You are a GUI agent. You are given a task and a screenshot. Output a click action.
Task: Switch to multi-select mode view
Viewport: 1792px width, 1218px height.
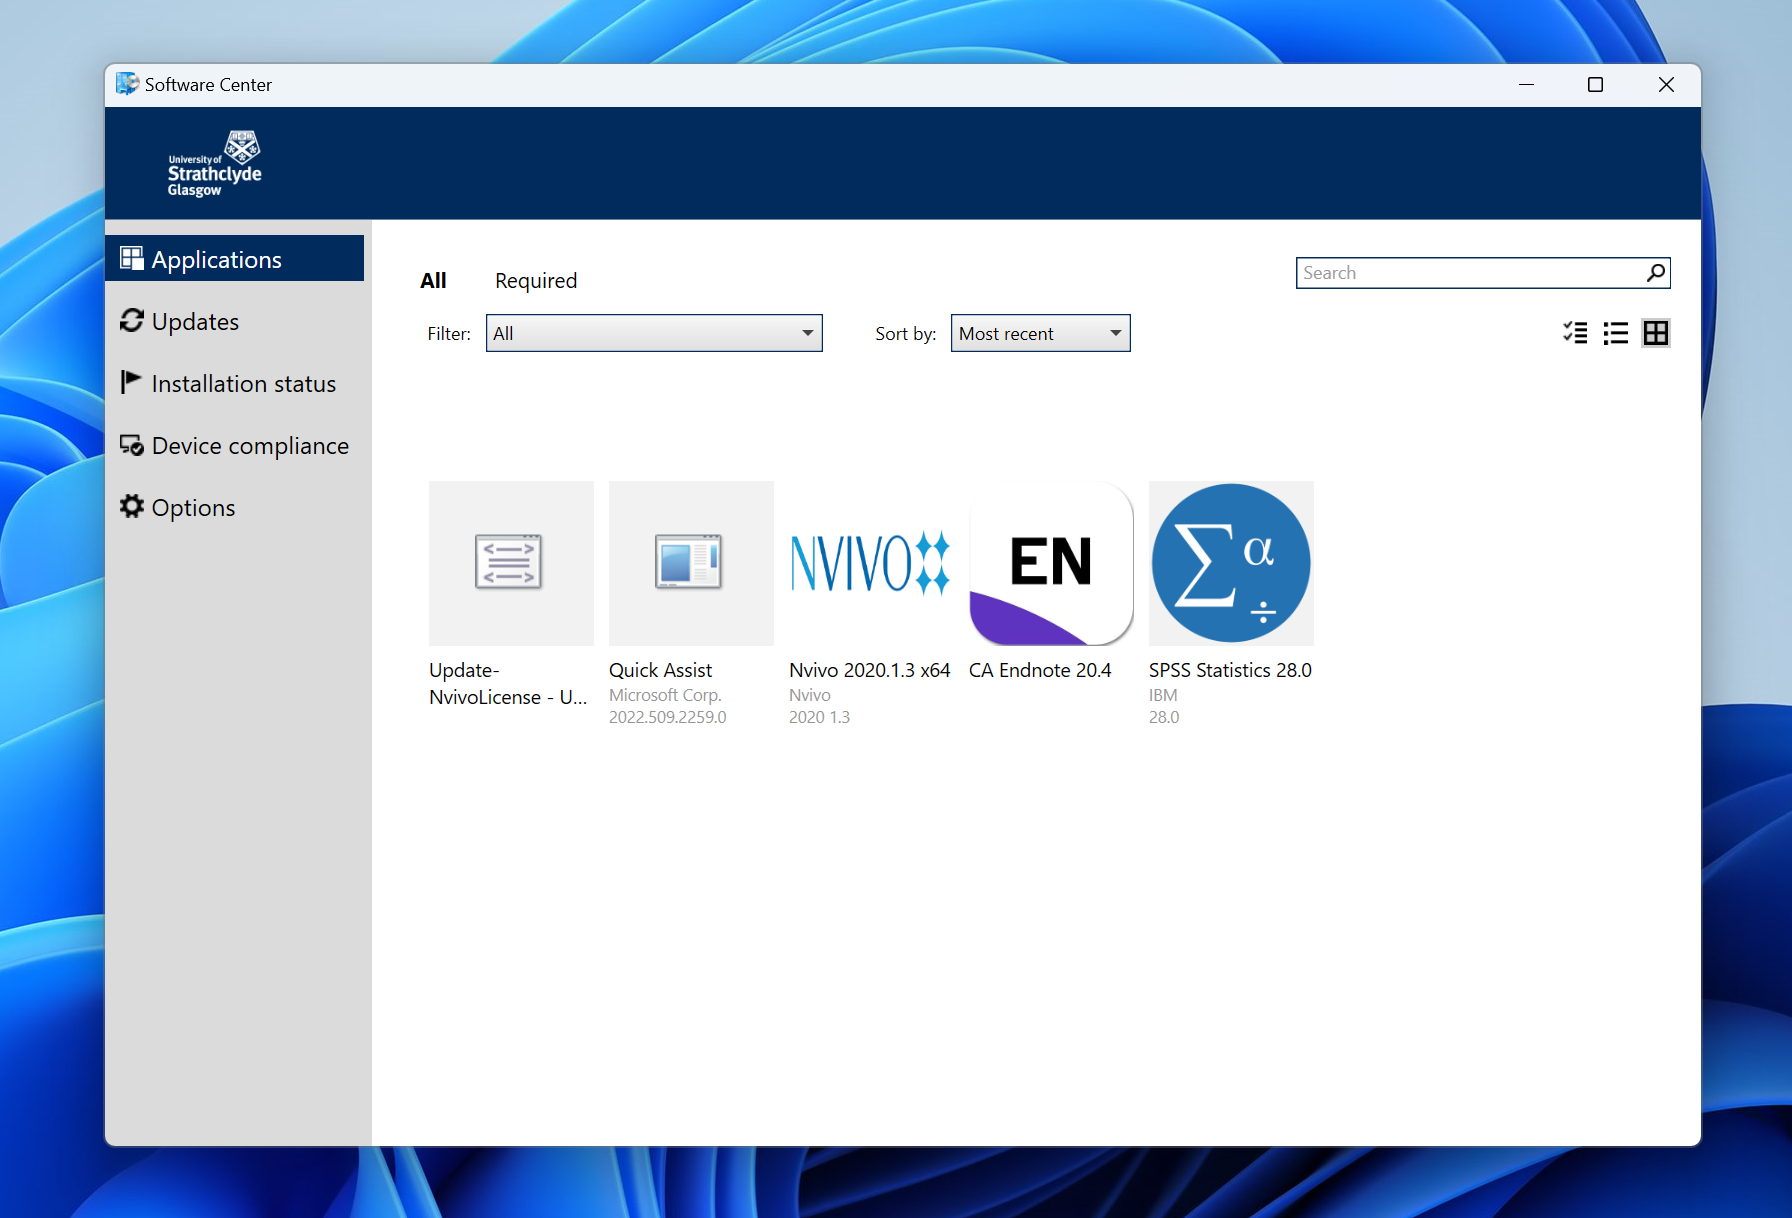pos(1575,333)
